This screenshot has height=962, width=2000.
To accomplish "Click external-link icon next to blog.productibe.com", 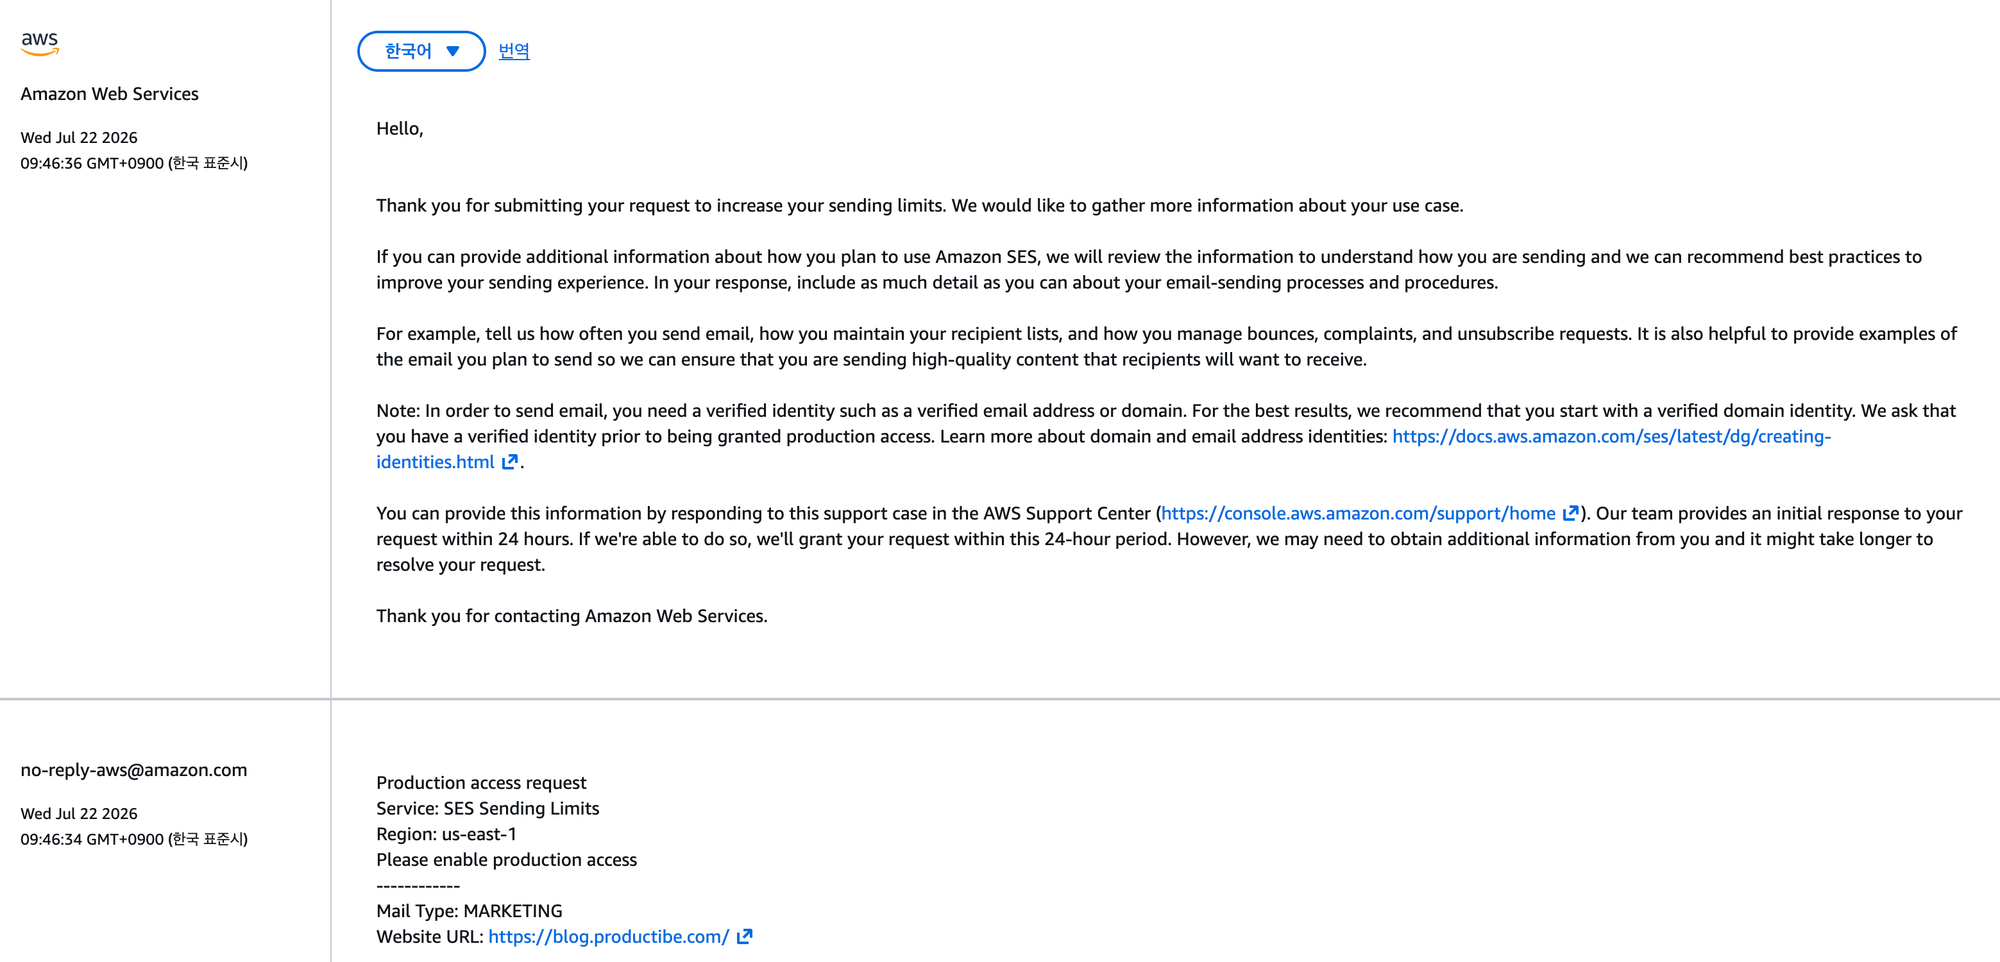I will click(745, 937).
